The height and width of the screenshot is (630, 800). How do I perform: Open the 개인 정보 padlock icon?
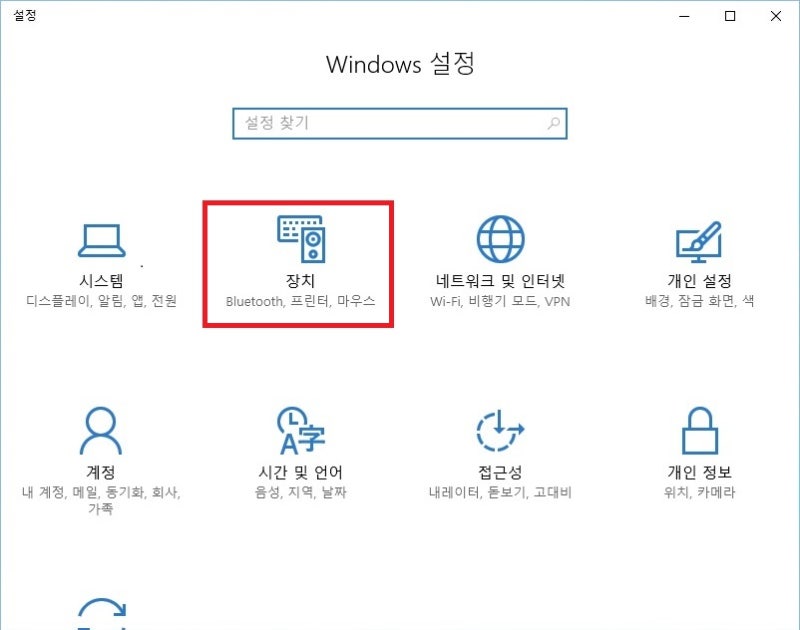click(x=700, y=431)
